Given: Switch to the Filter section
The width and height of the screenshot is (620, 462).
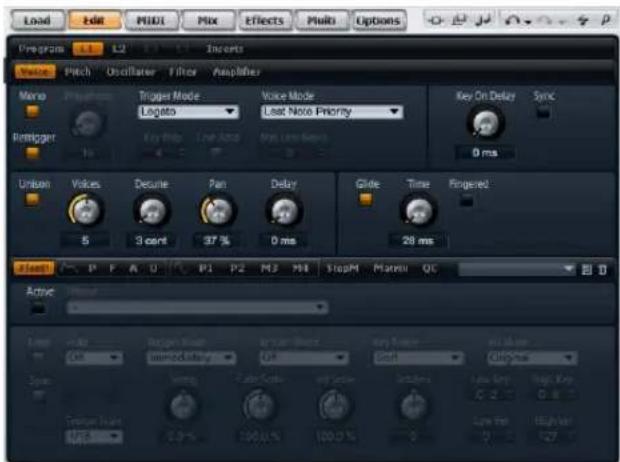Looking at the screenshot, I should point(182,72).
